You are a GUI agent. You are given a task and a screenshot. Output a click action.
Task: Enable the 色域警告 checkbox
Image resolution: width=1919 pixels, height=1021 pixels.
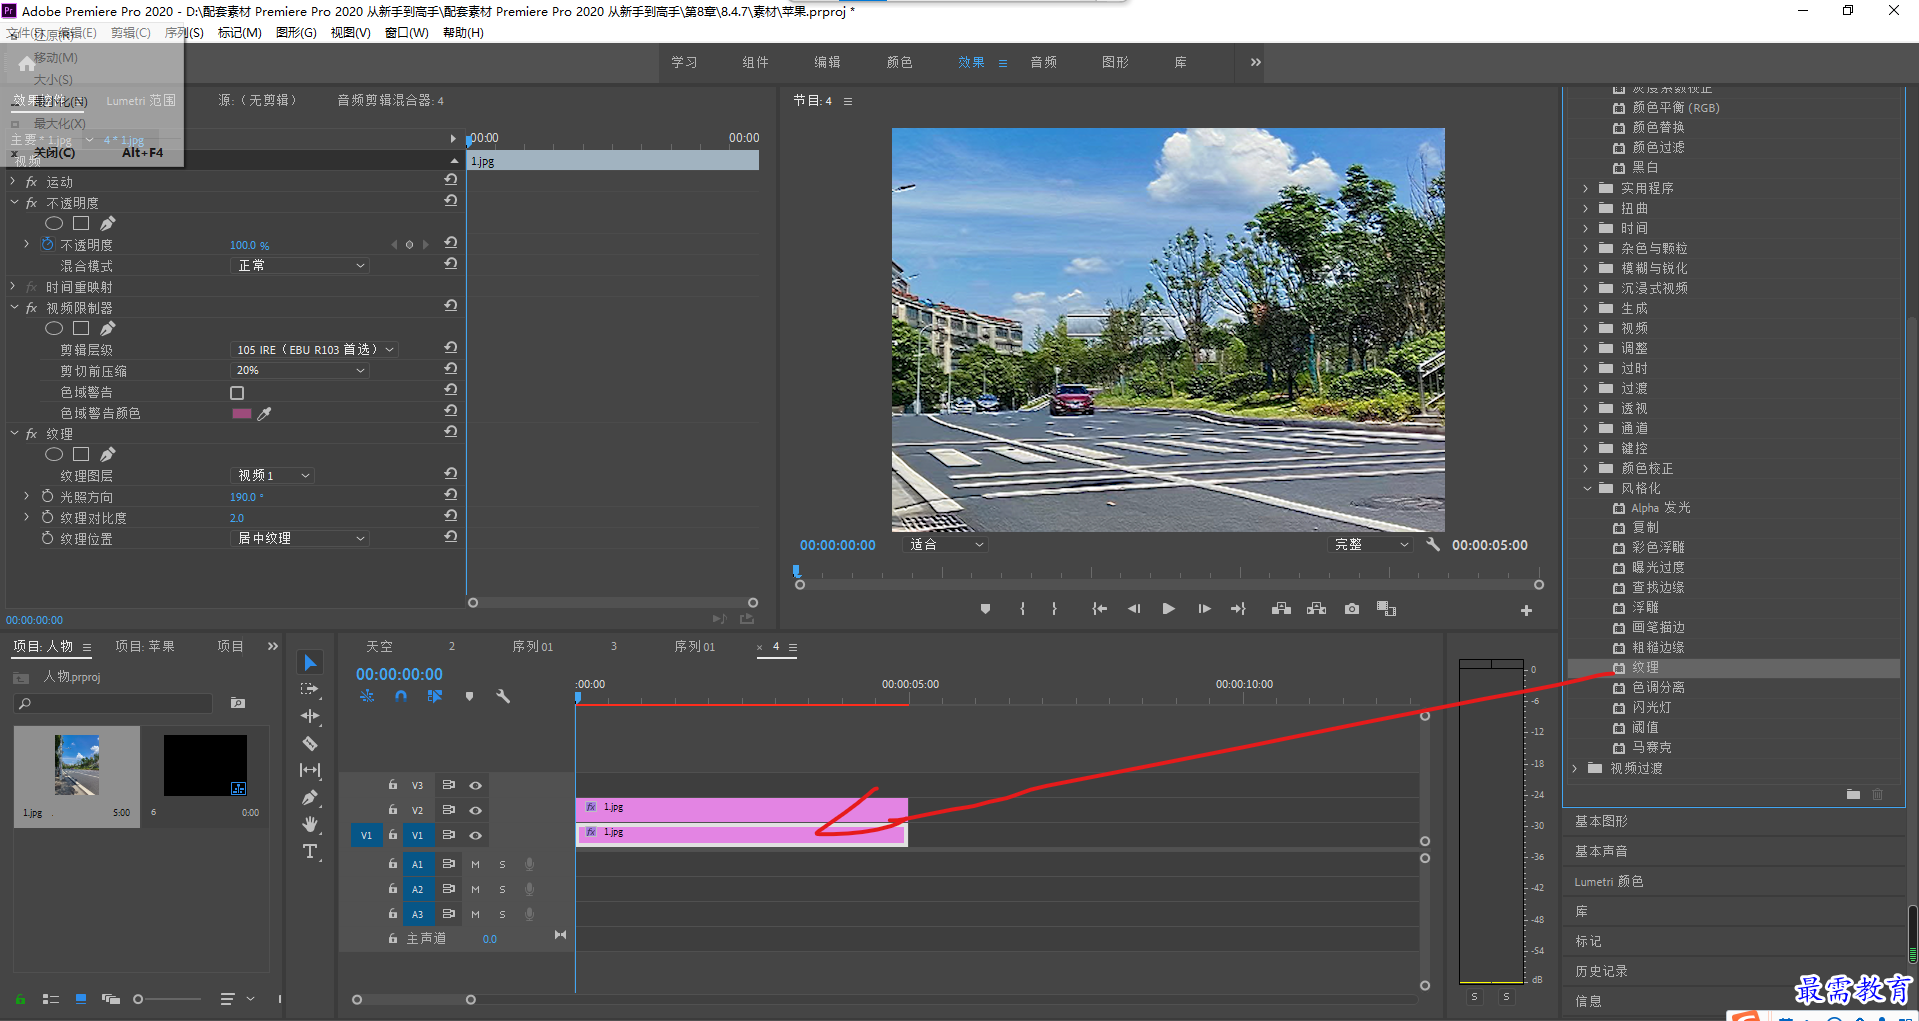[x=237, y=392]
